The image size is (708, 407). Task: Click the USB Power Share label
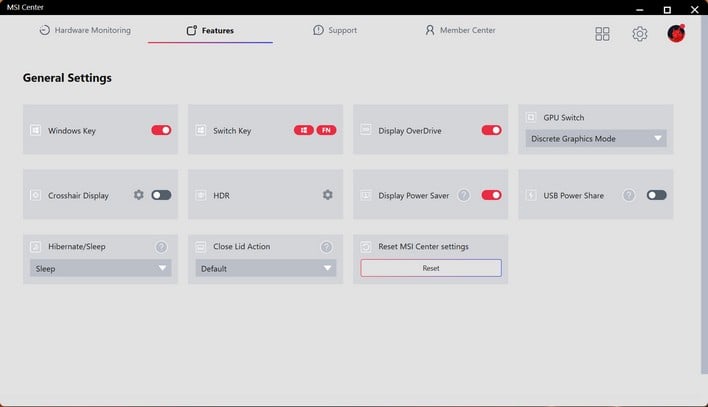[x=573, y=196]
